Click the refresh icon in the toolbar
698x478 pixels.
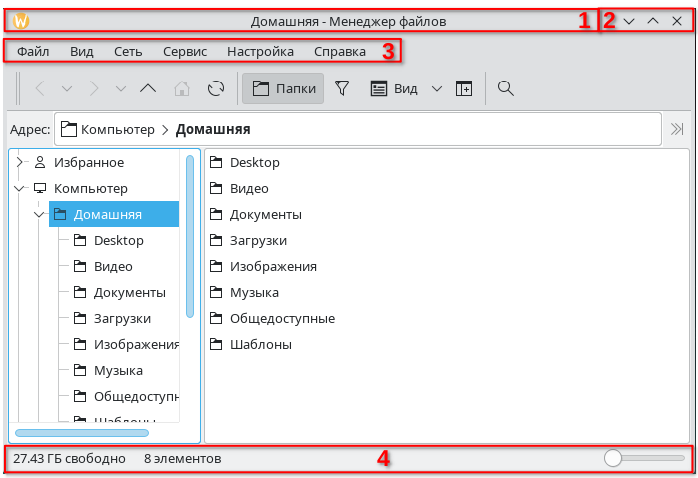click(x=216, y=89)
